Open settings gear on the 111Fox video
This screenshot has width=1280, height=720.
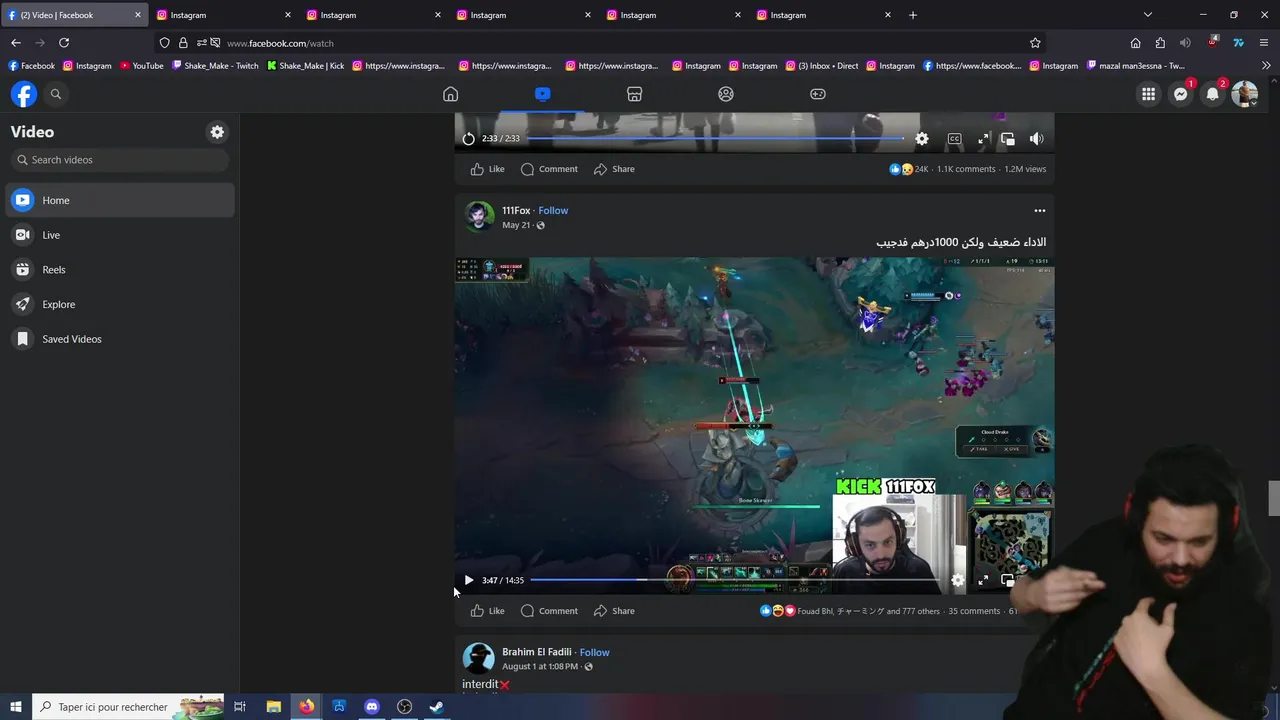click(x=958, y=580)
